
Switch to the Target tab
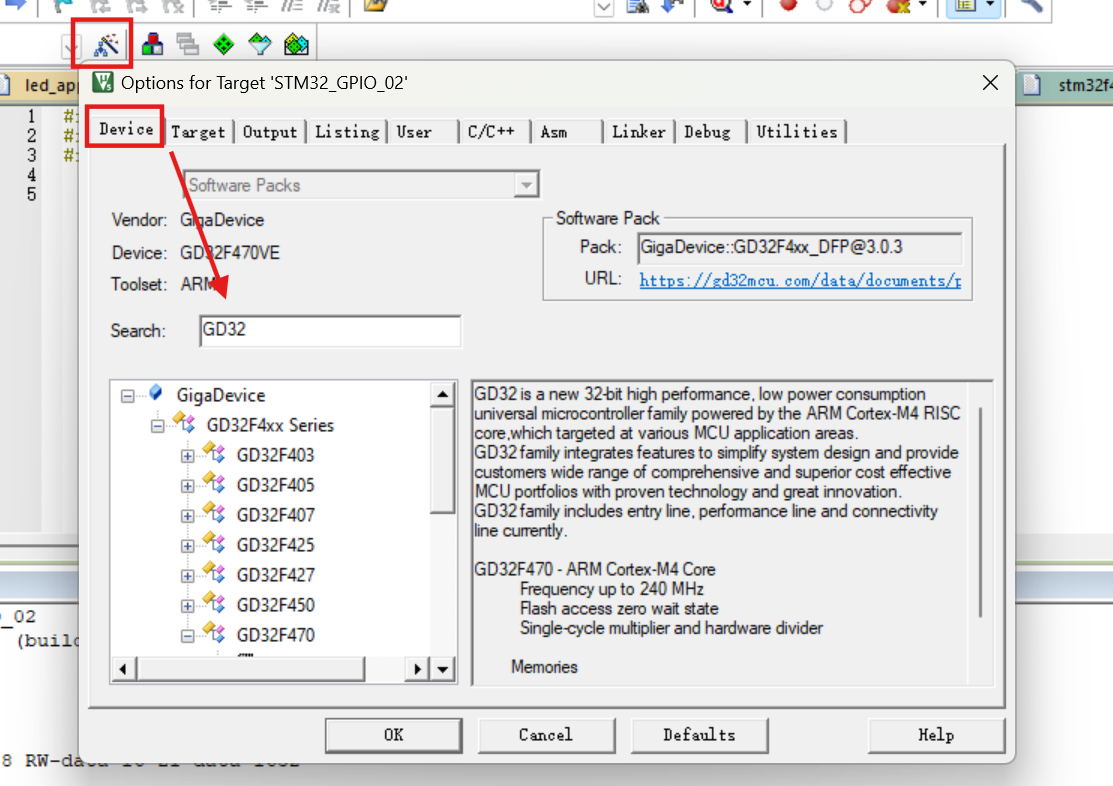tap(199, 132)
